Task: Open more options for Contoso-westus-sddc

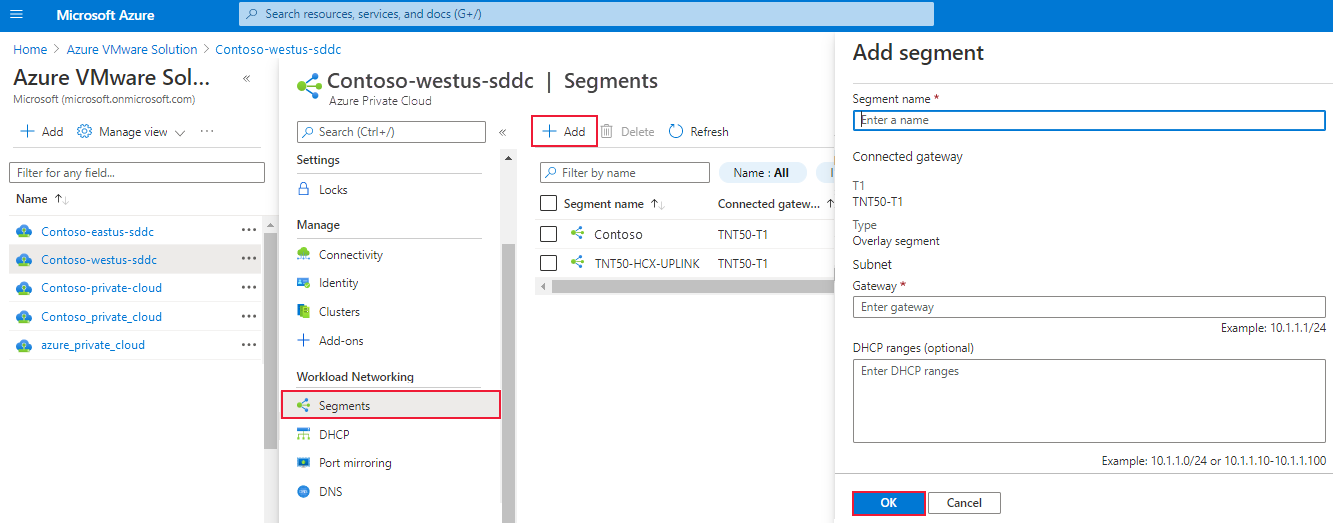Action: [249, 259]
